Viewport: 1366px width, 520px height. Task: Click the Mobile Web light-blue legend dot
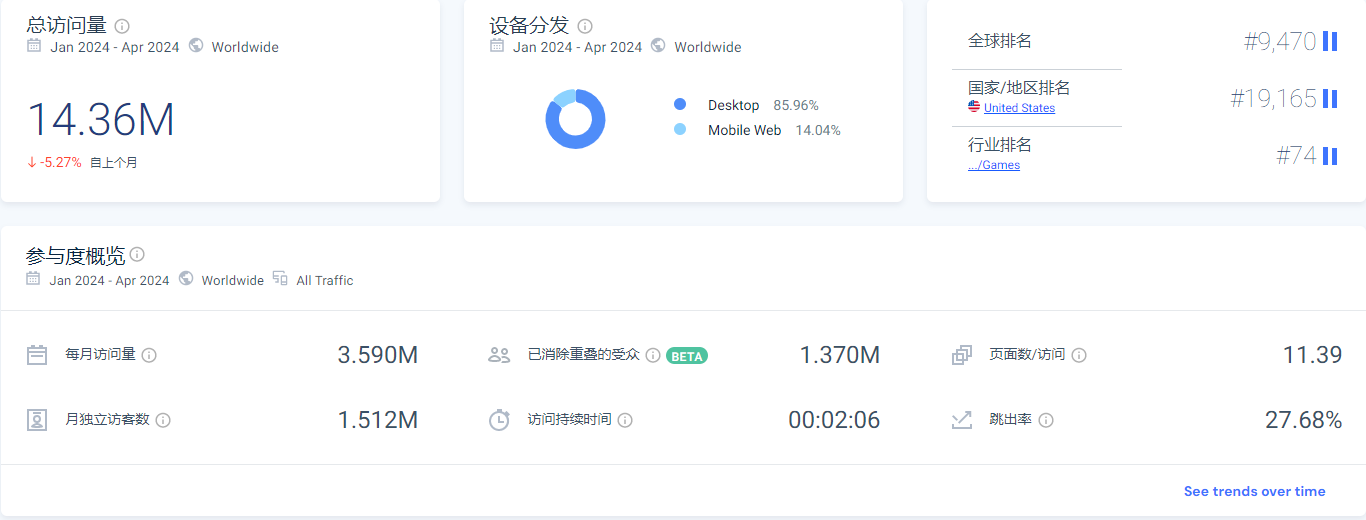680,130
